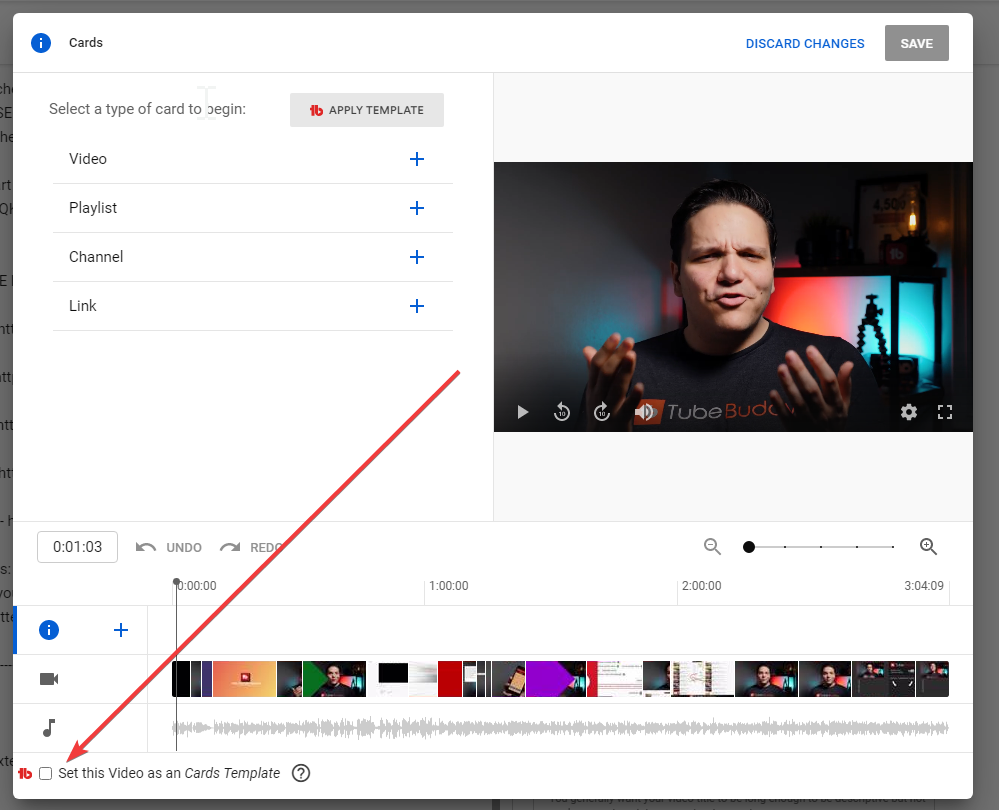This screenshot has height=810, width=999.
Task: Skip forward 10 seconds in preview
Action: tap(602, 412)
